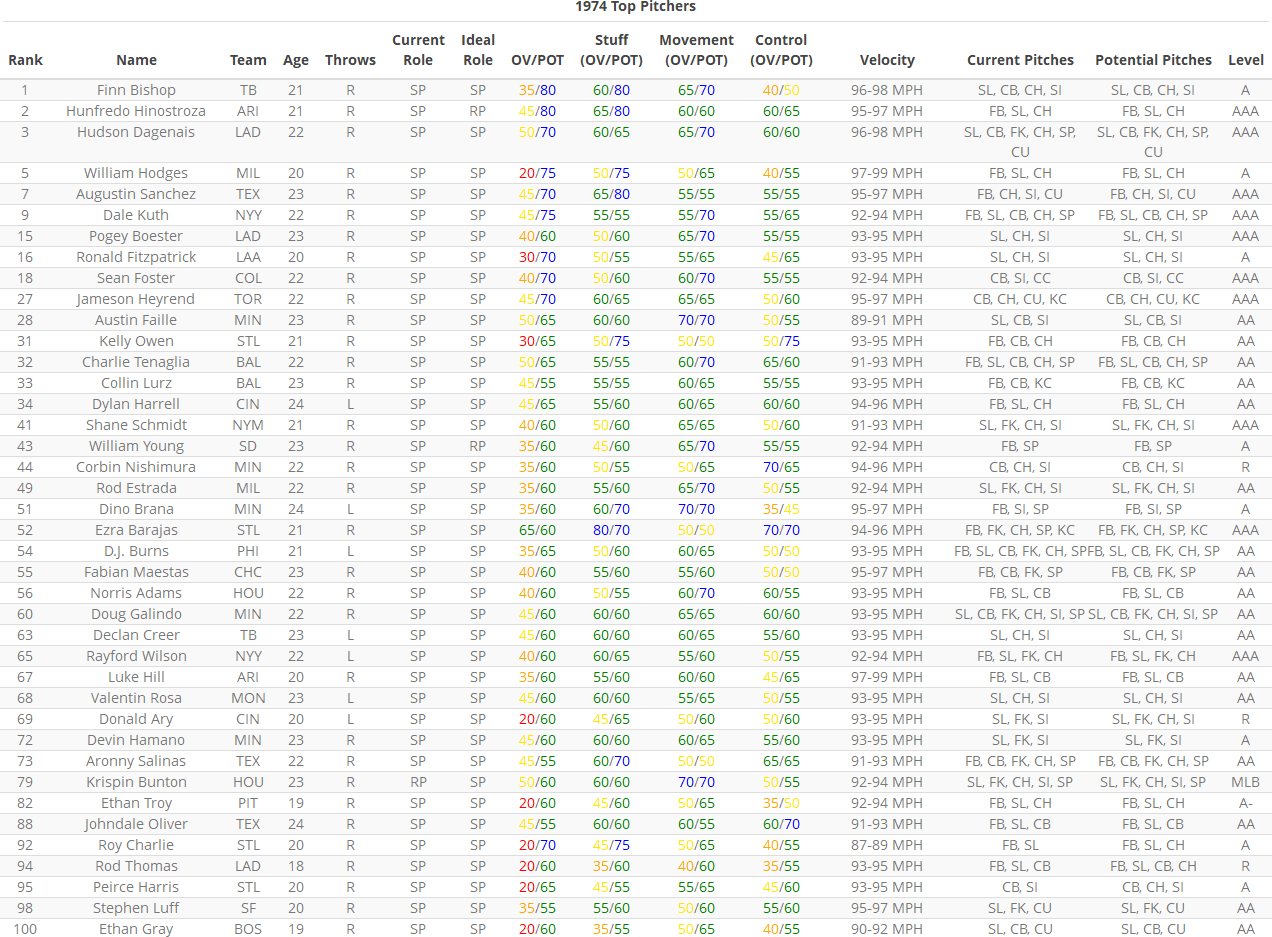Select Kelly Owen name
The width and height of the screenshot is (1272, 937).
136,341
